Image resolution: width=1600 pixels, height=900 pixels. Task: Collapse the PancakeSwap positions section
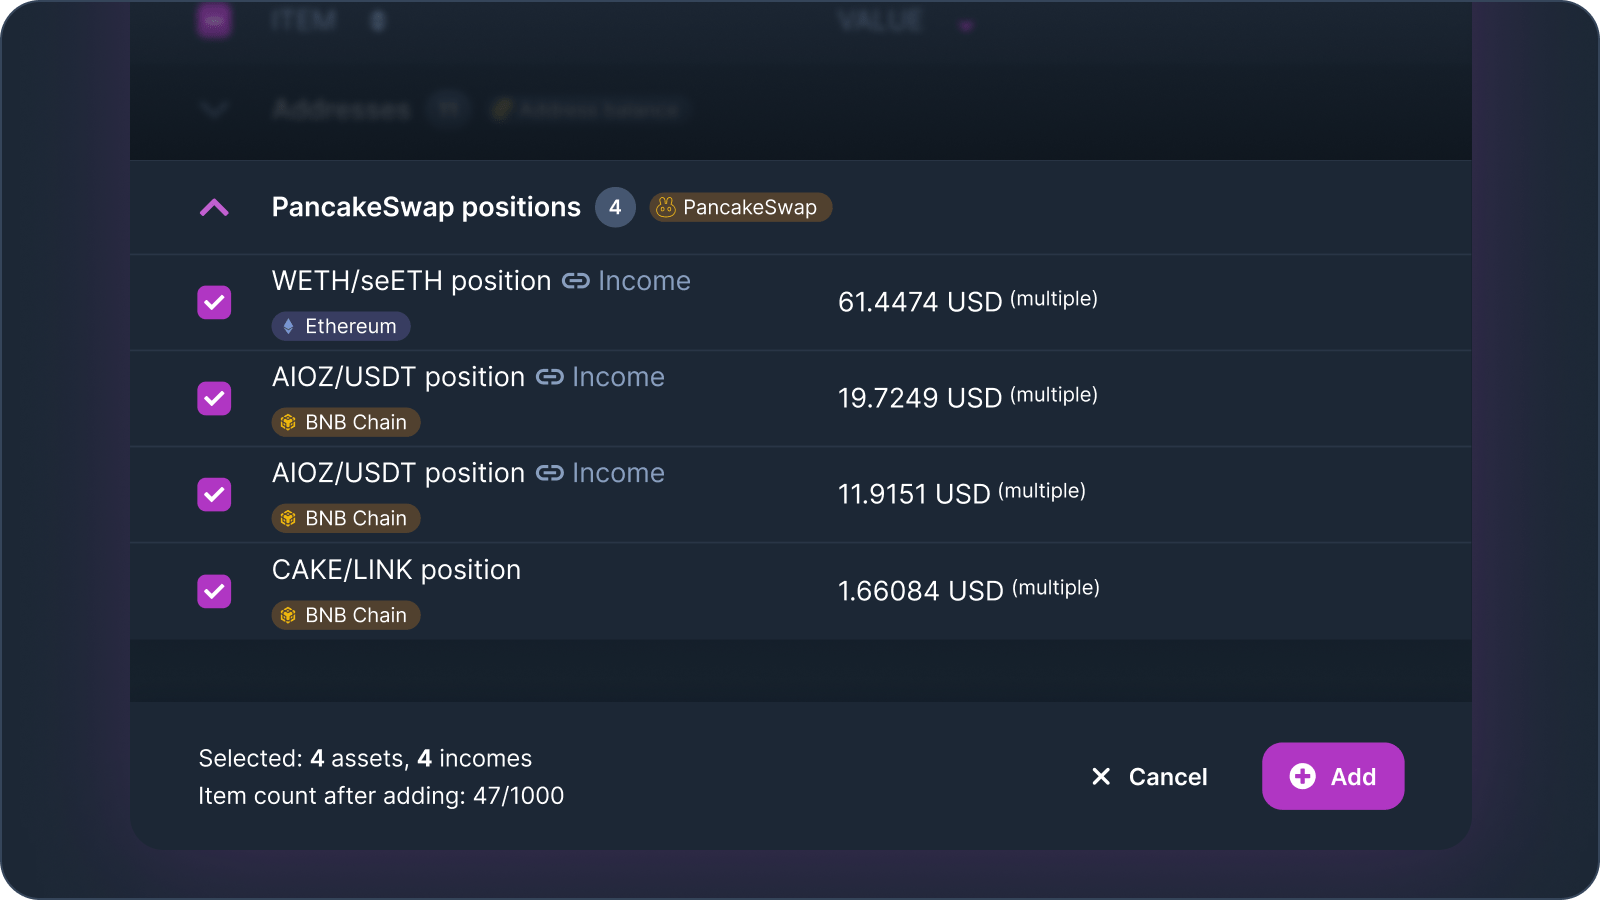click(213, 207)
